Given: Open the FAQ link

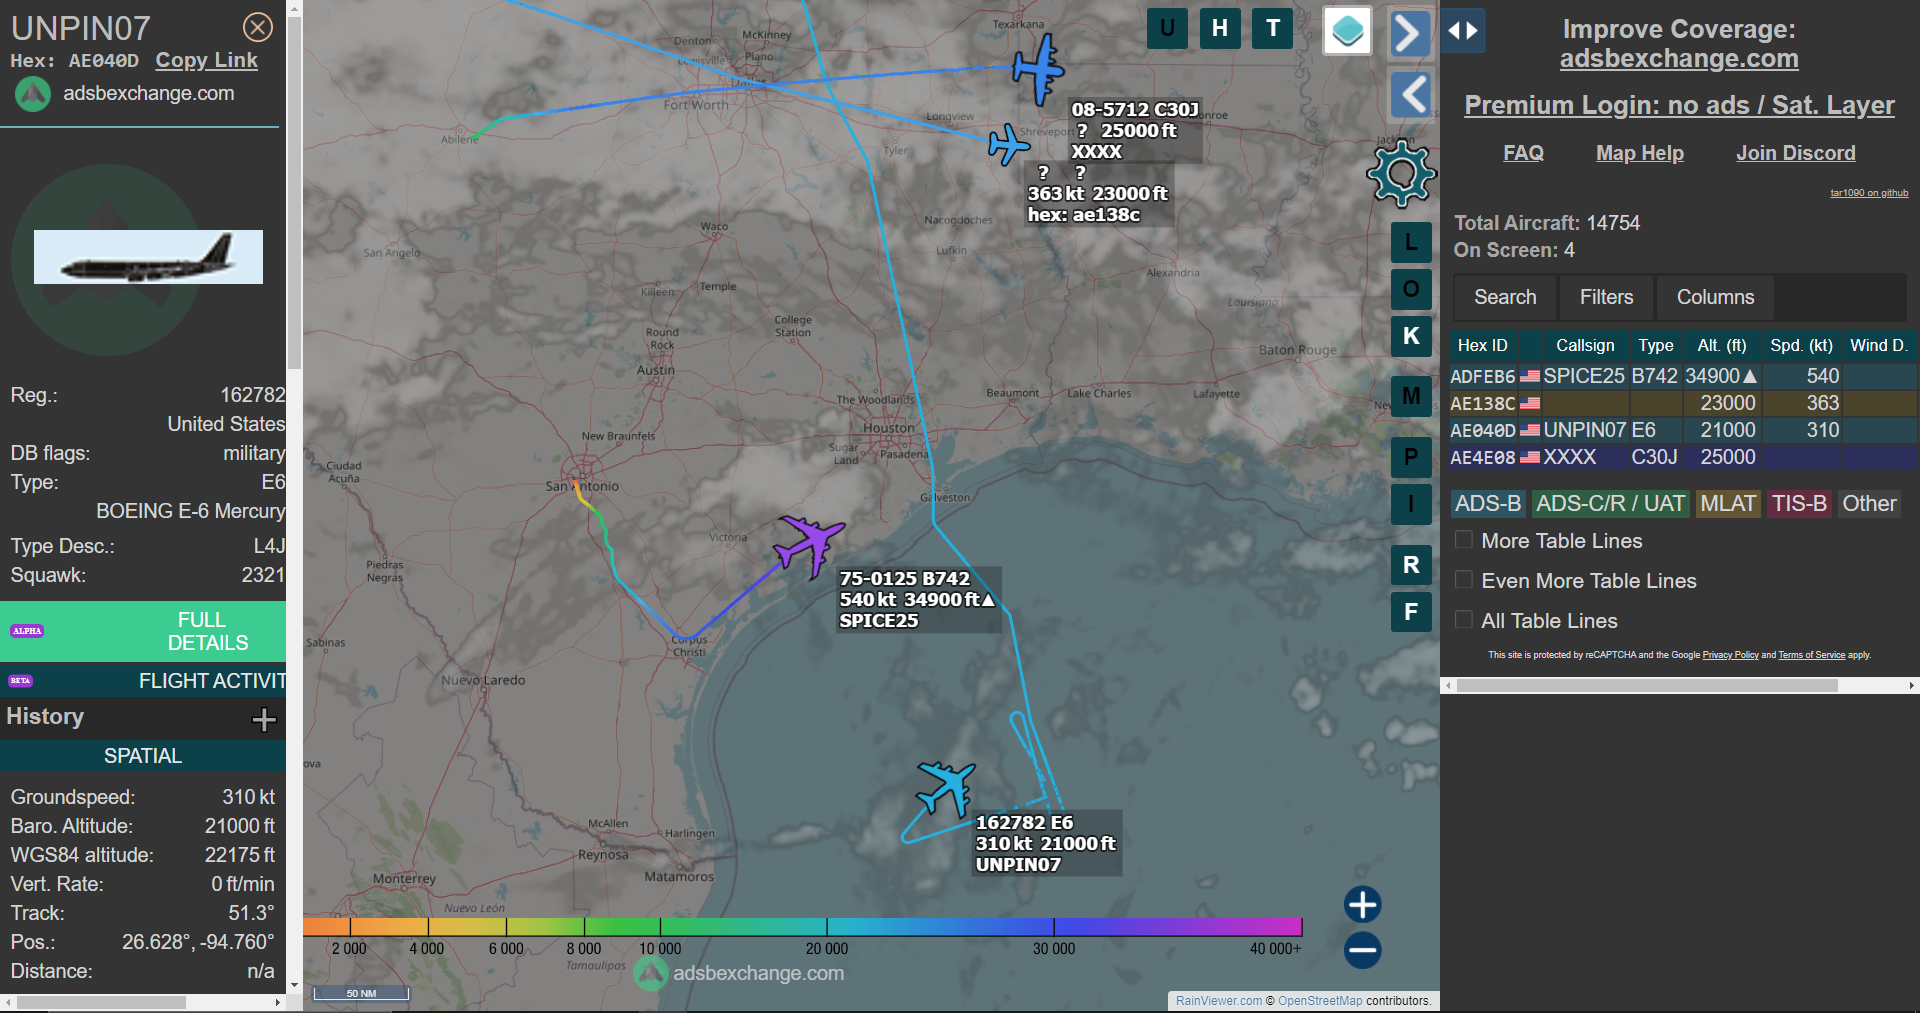Looking at the screenshot, I should (1523, 153).
